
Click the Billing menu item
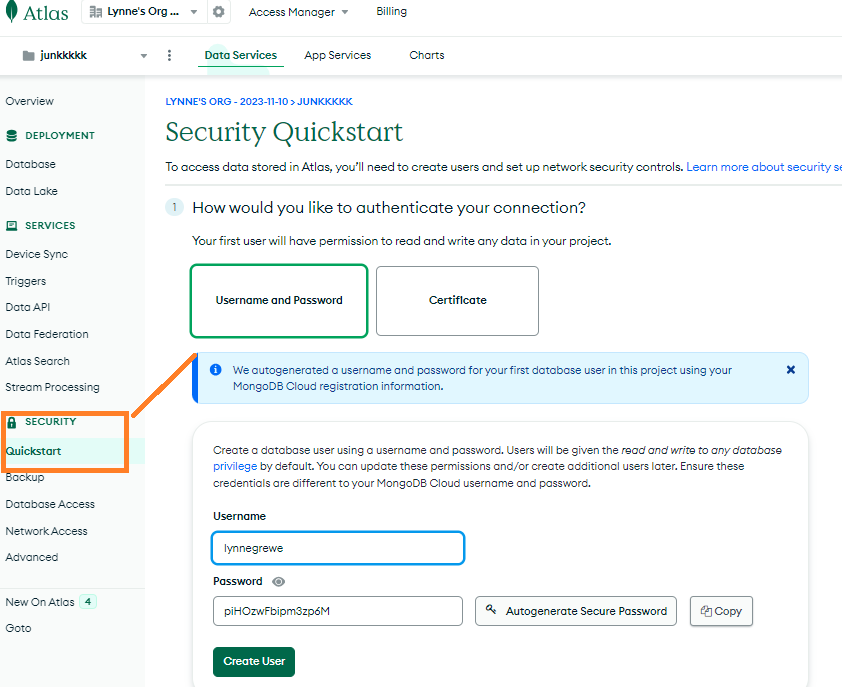(x=391, y=12)
